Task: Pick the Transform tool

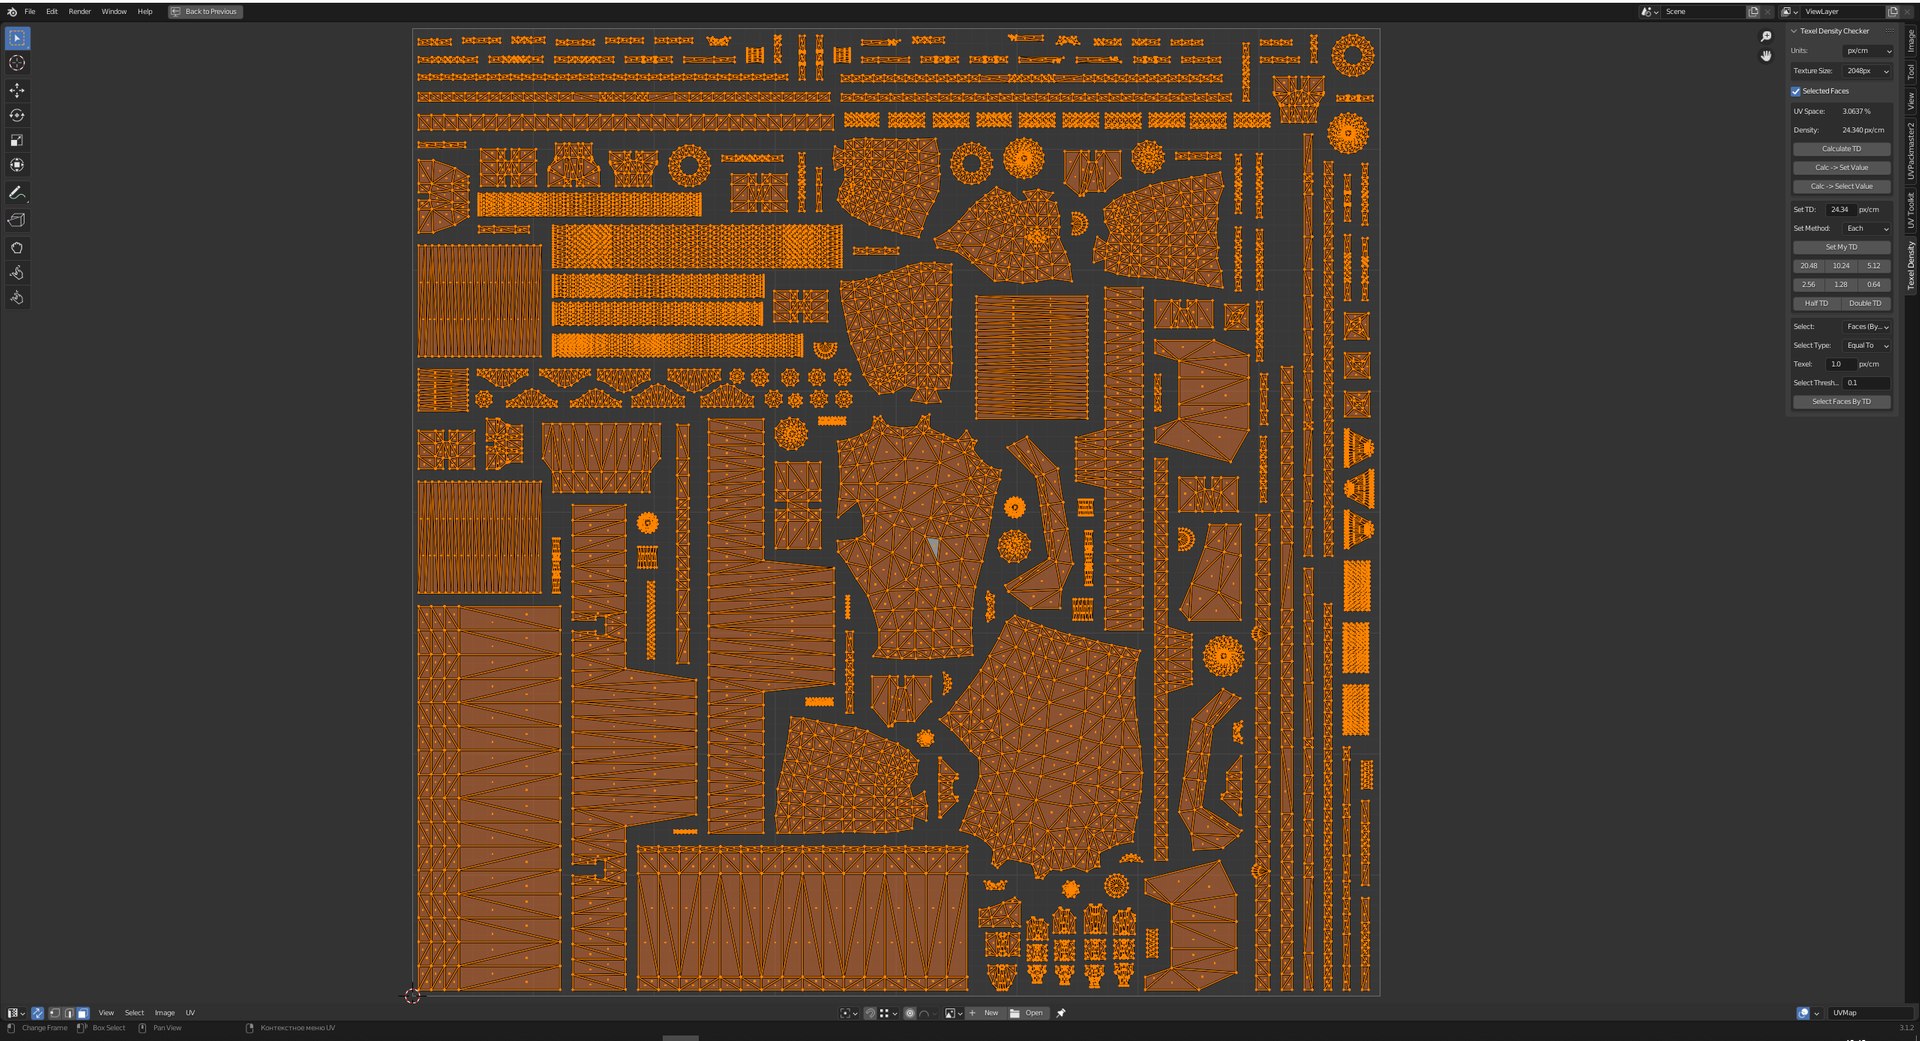Action: (x=17, y=165)
